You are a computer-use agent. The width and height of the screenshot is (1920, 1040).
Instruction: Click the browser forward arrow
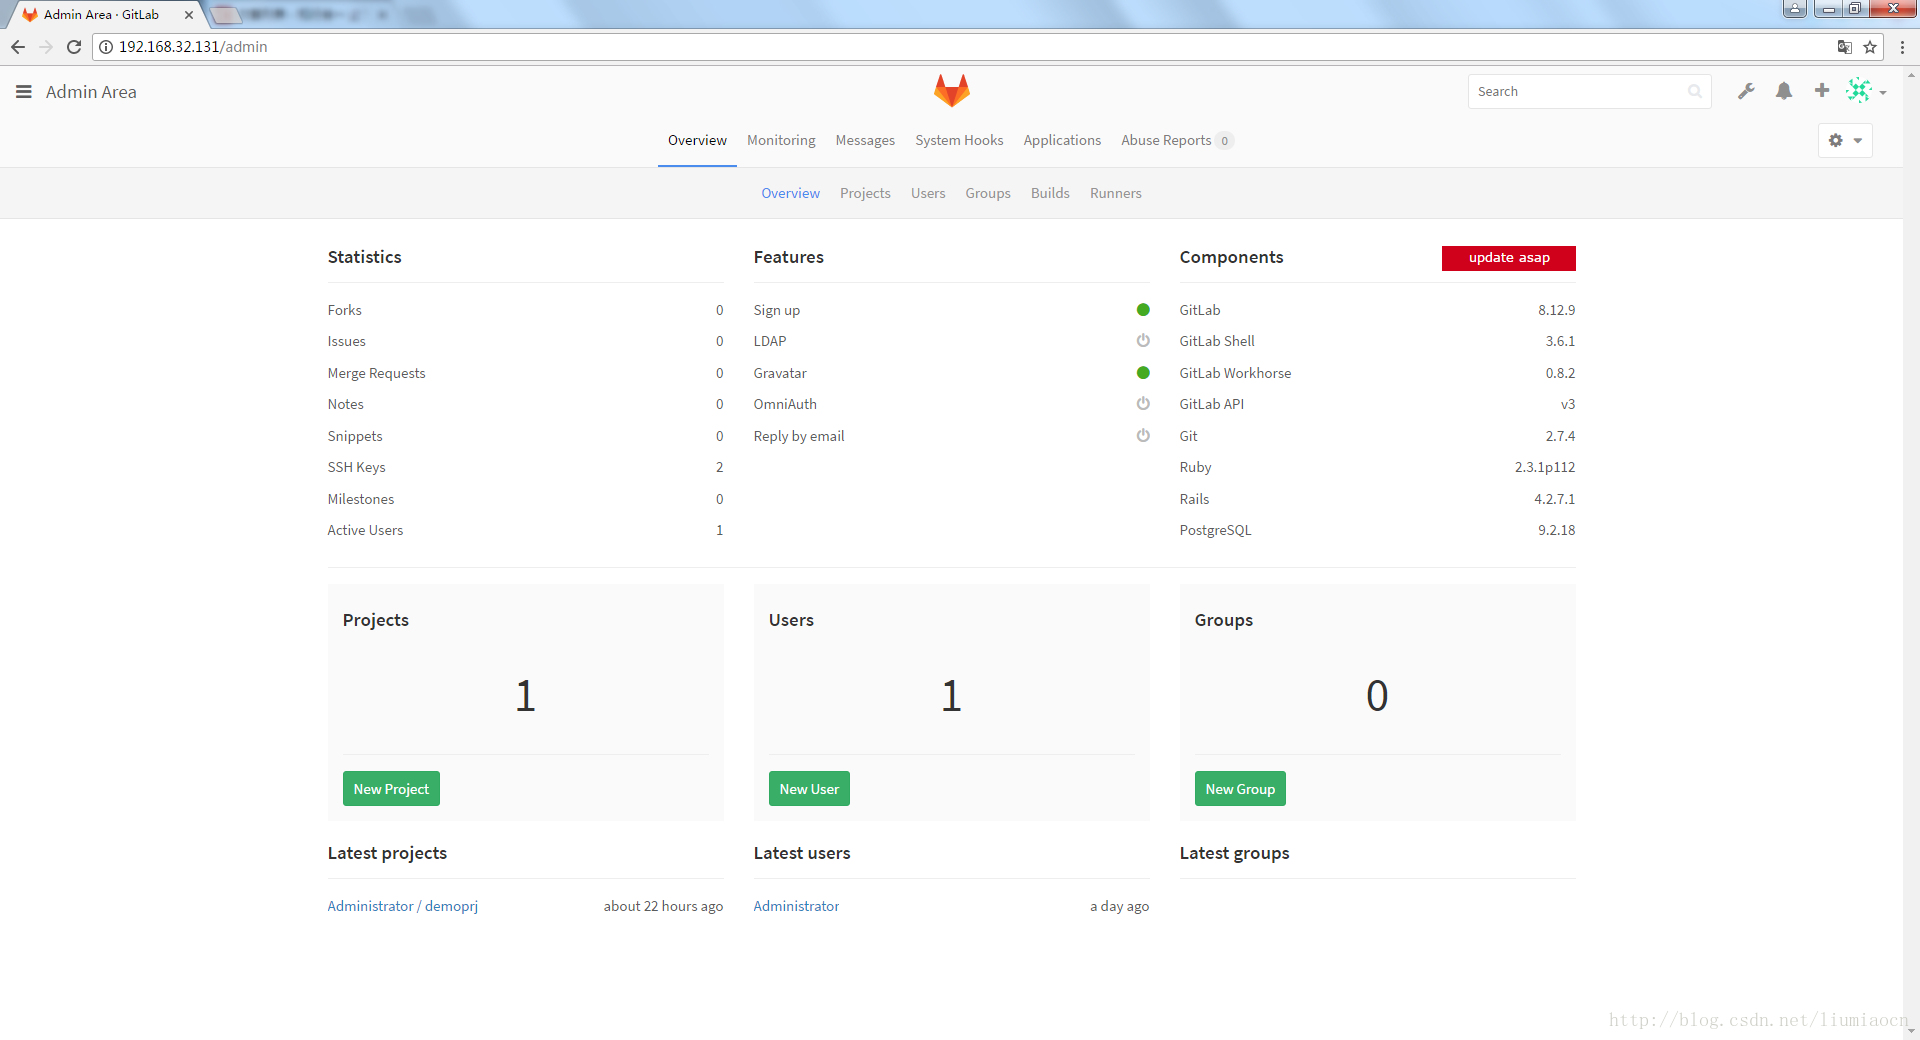pos(46,47)
